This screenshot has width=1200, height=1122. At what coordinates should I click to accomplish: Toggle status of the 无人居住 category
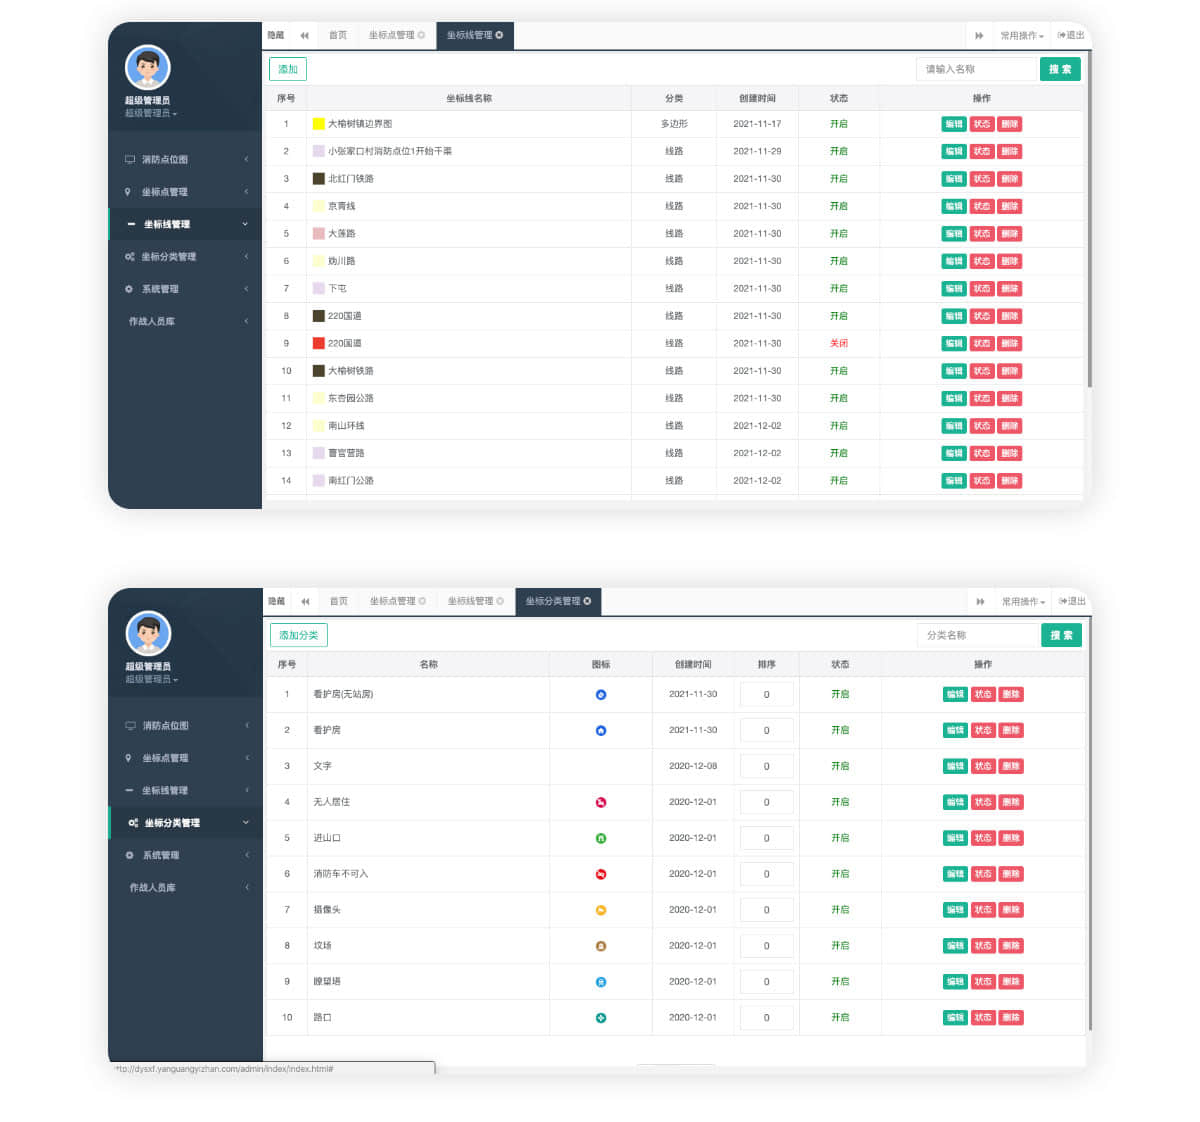coord(982,802)
